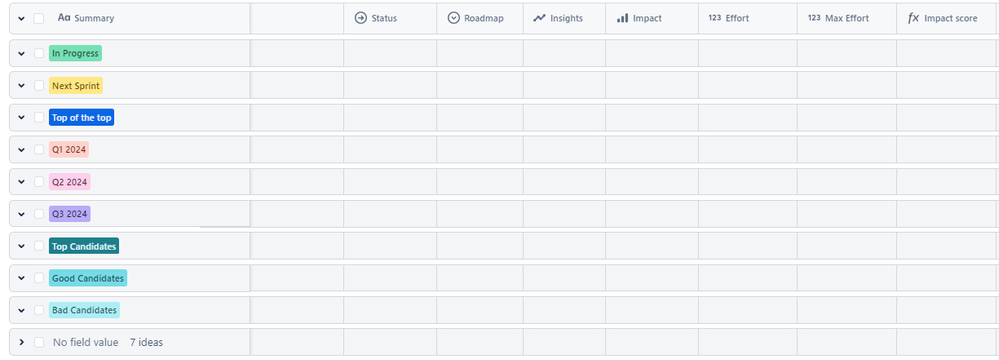Check the In Progress group checkbox

click(x=39, y=53)
